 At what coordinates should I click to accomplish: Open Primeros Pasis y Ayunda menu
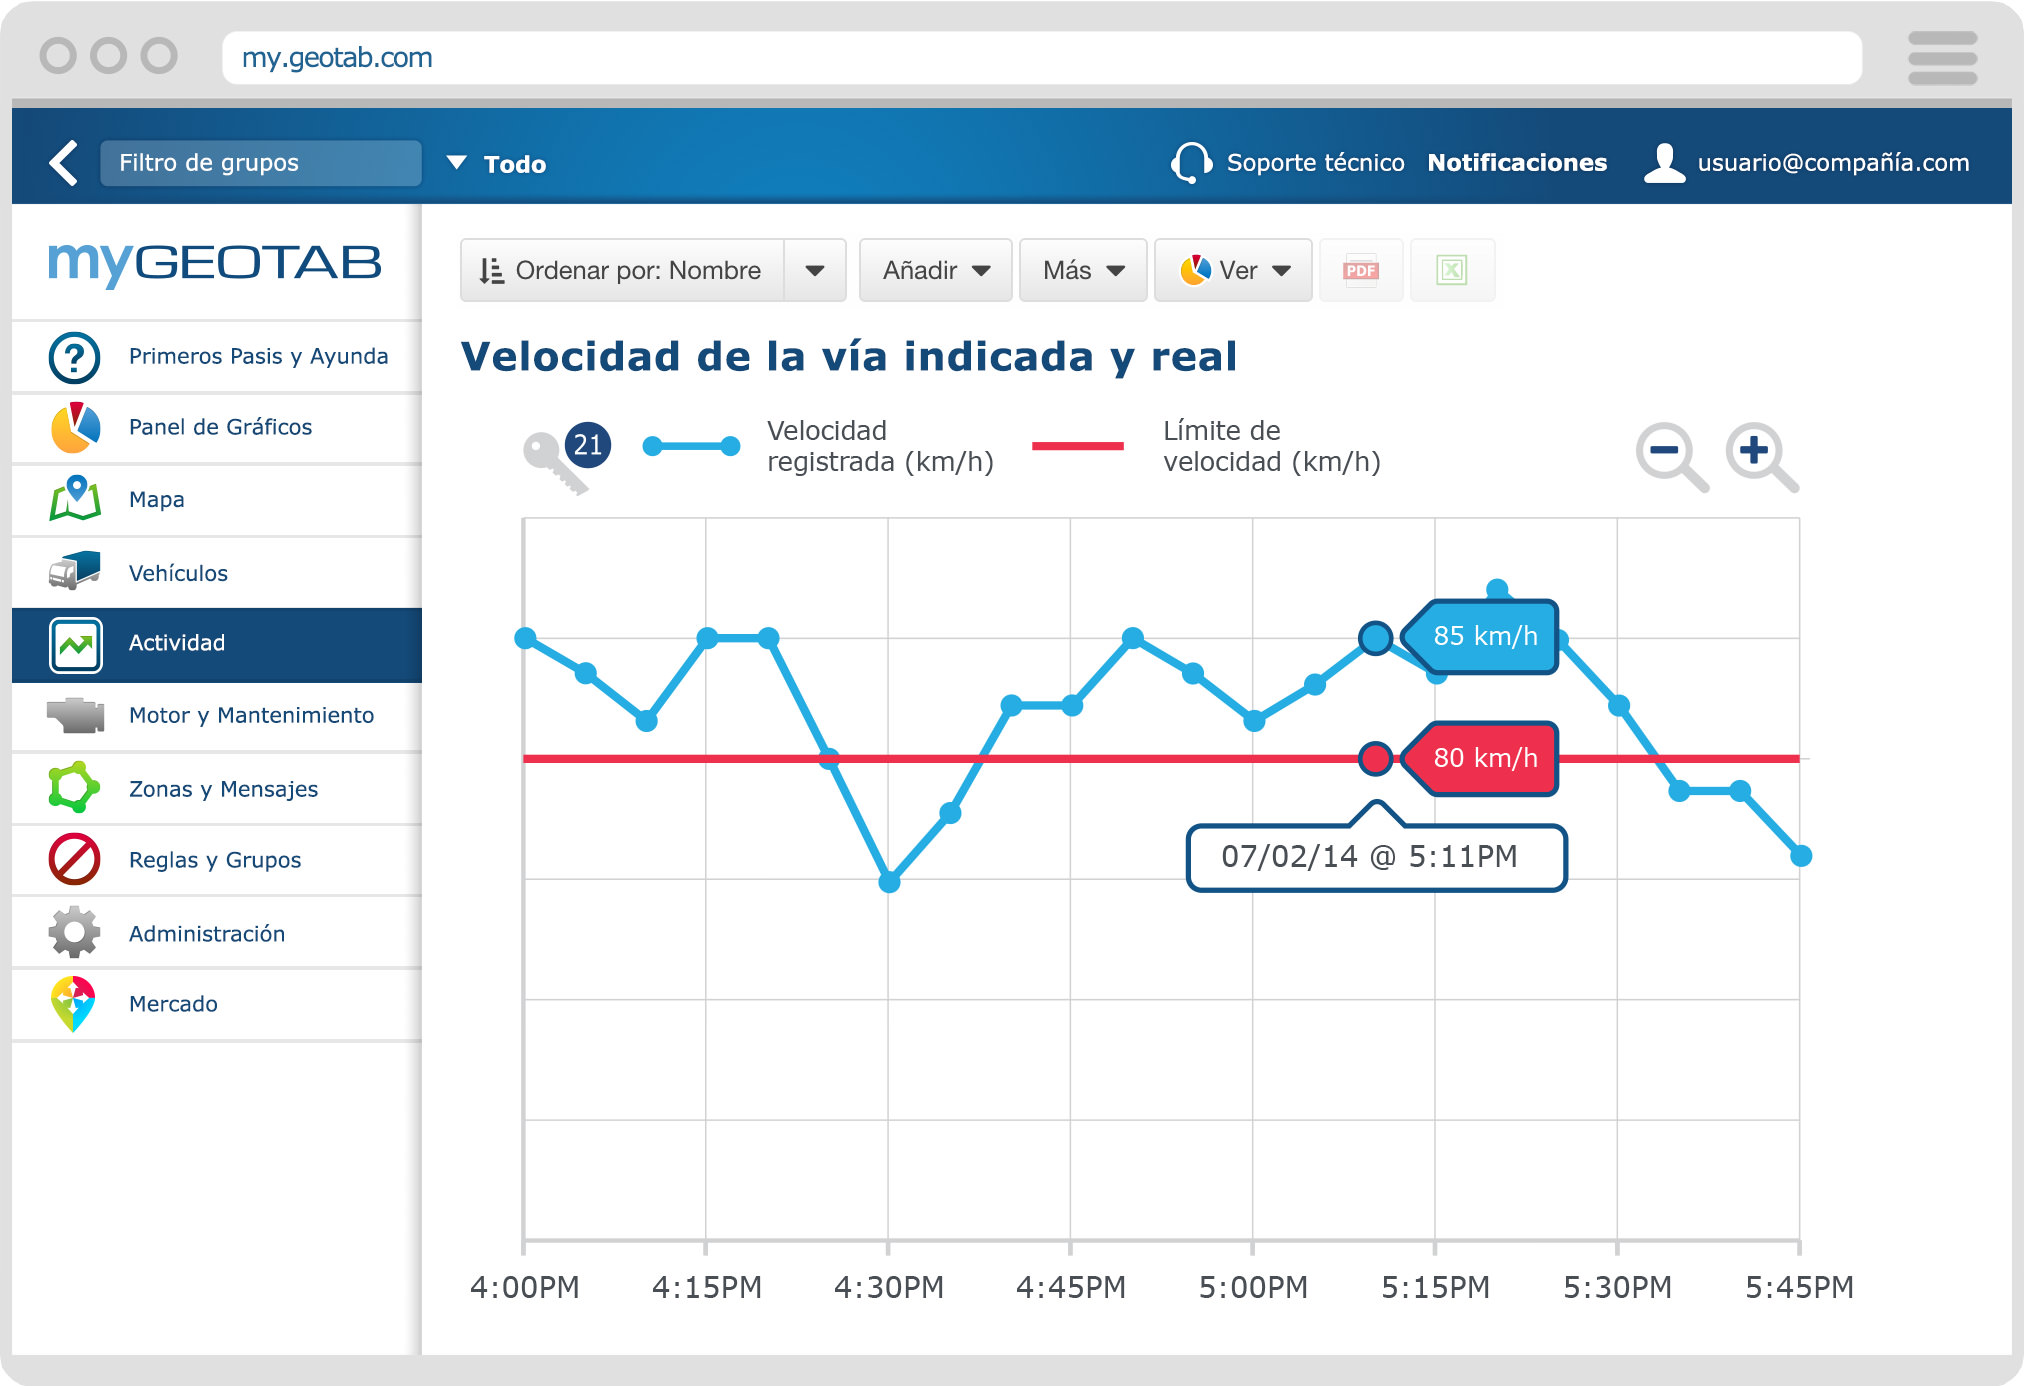point(258,356)
